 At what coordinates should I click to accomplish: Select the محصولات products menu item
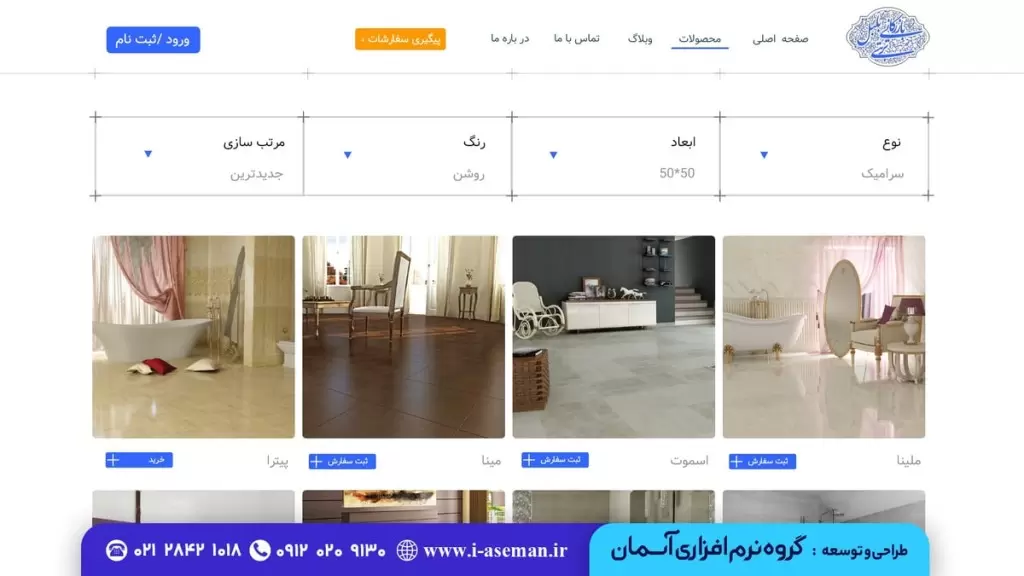tap(699, 39)
